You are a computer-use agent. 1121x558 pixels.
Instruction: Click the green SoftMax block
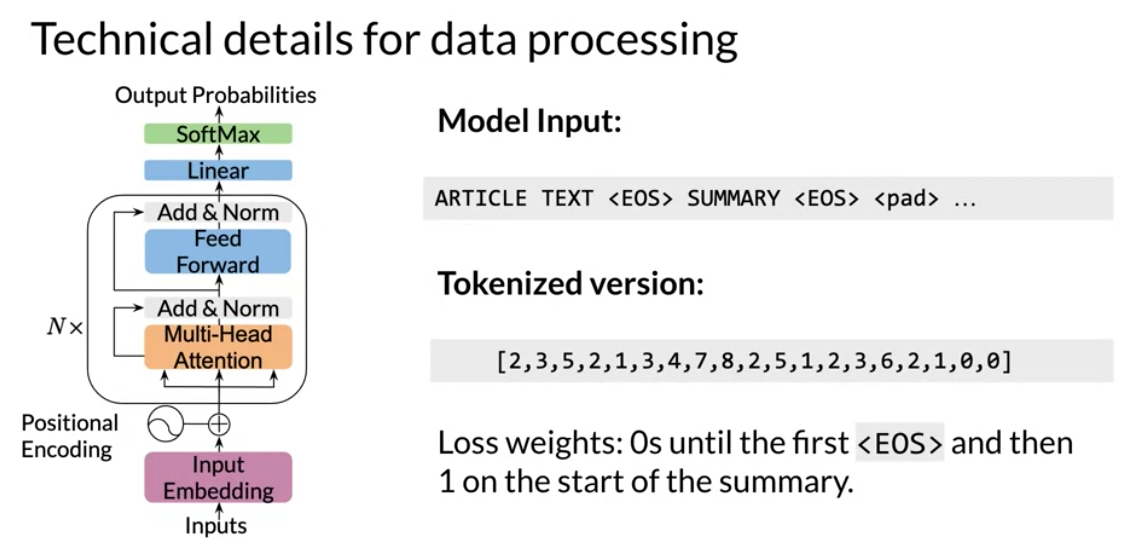(218, 134)
